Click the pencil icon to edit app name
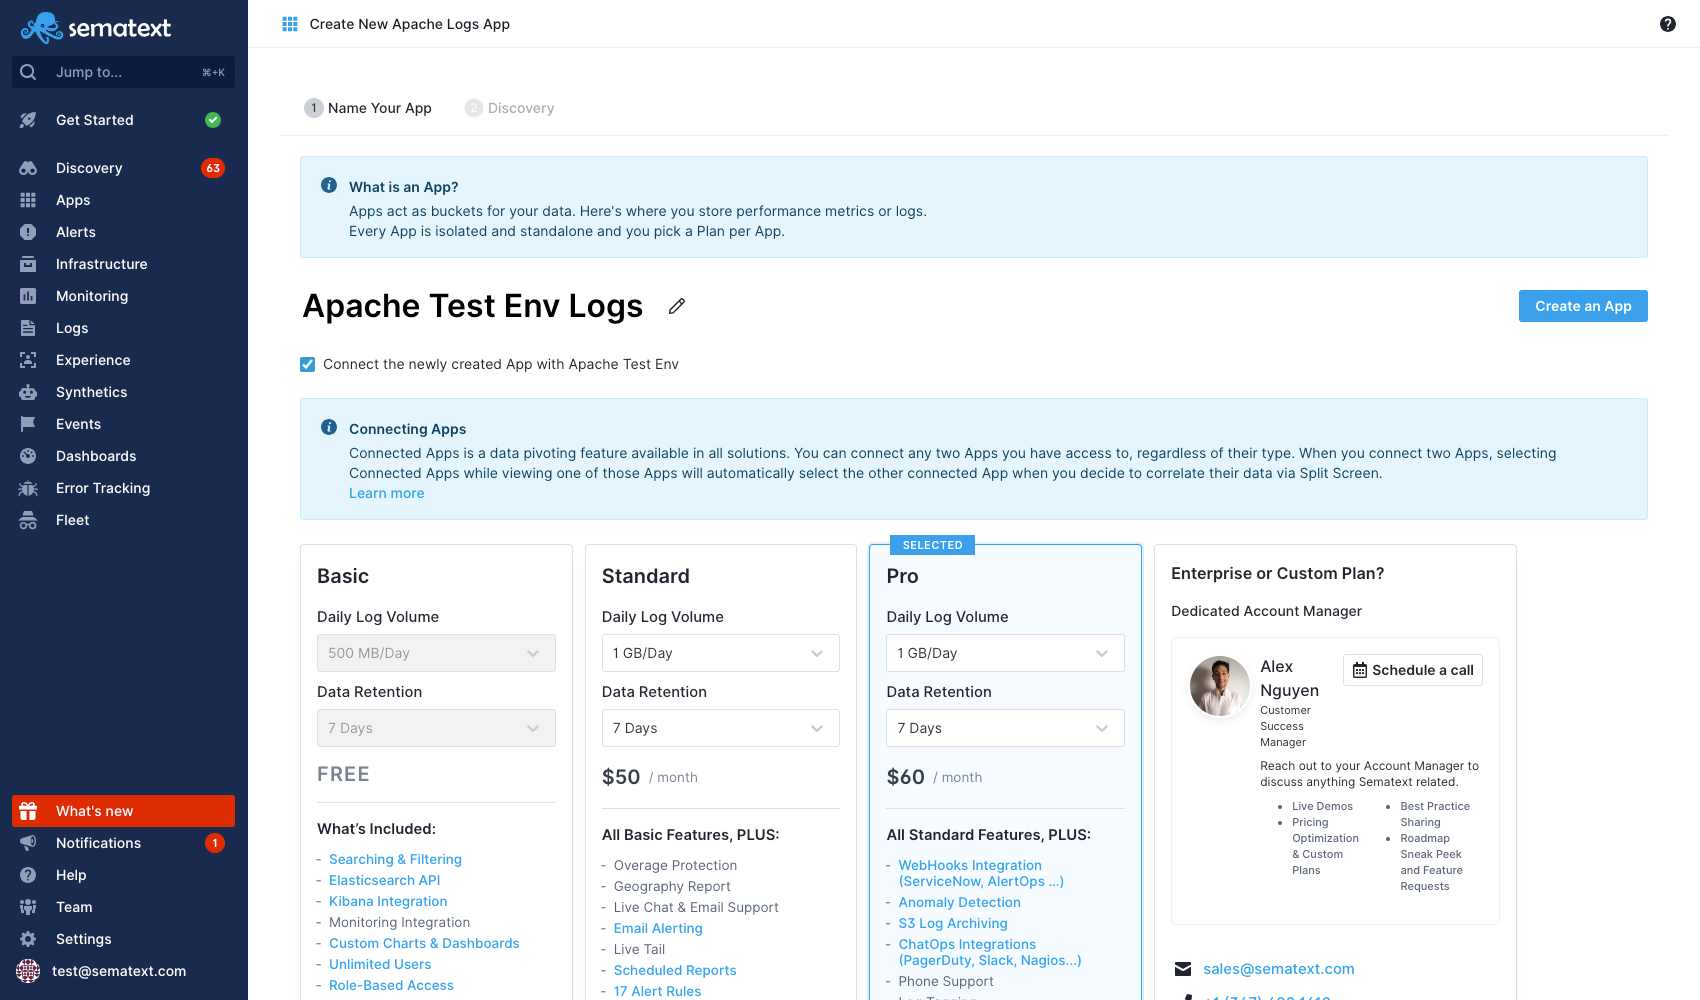This screenshot has width=1700, height=1000. tap(677, 306)
